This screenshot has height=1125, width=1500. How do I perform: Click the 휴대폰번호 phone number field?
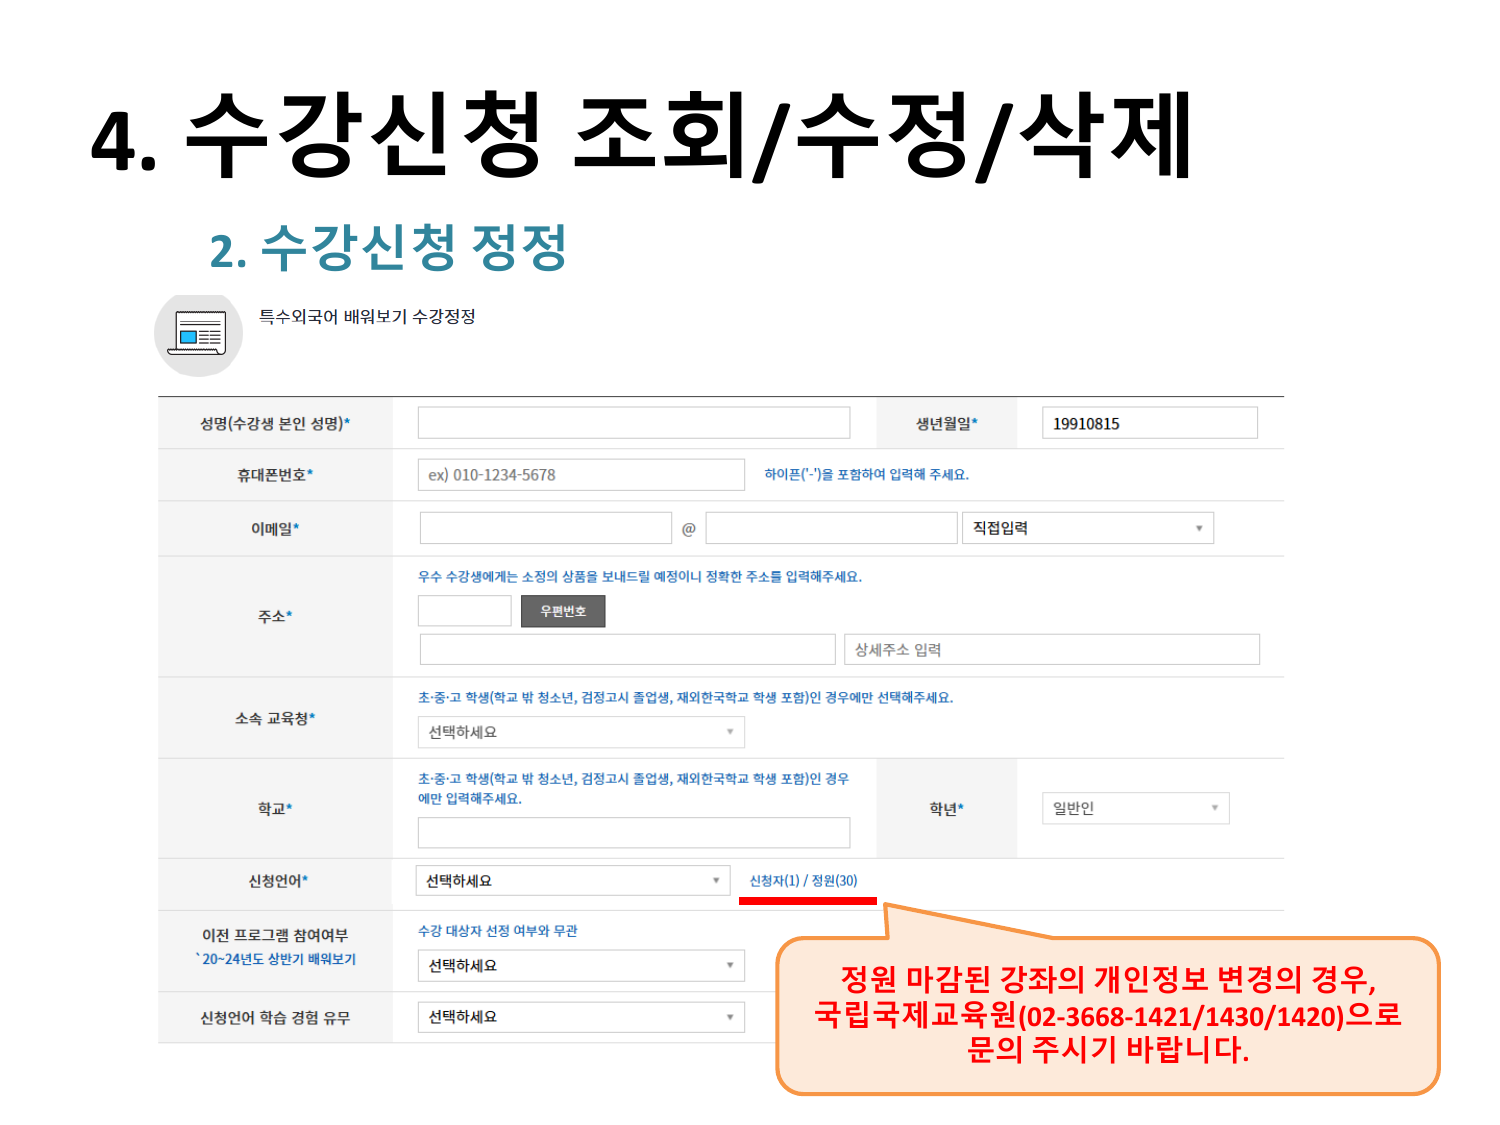click(580, 475)
